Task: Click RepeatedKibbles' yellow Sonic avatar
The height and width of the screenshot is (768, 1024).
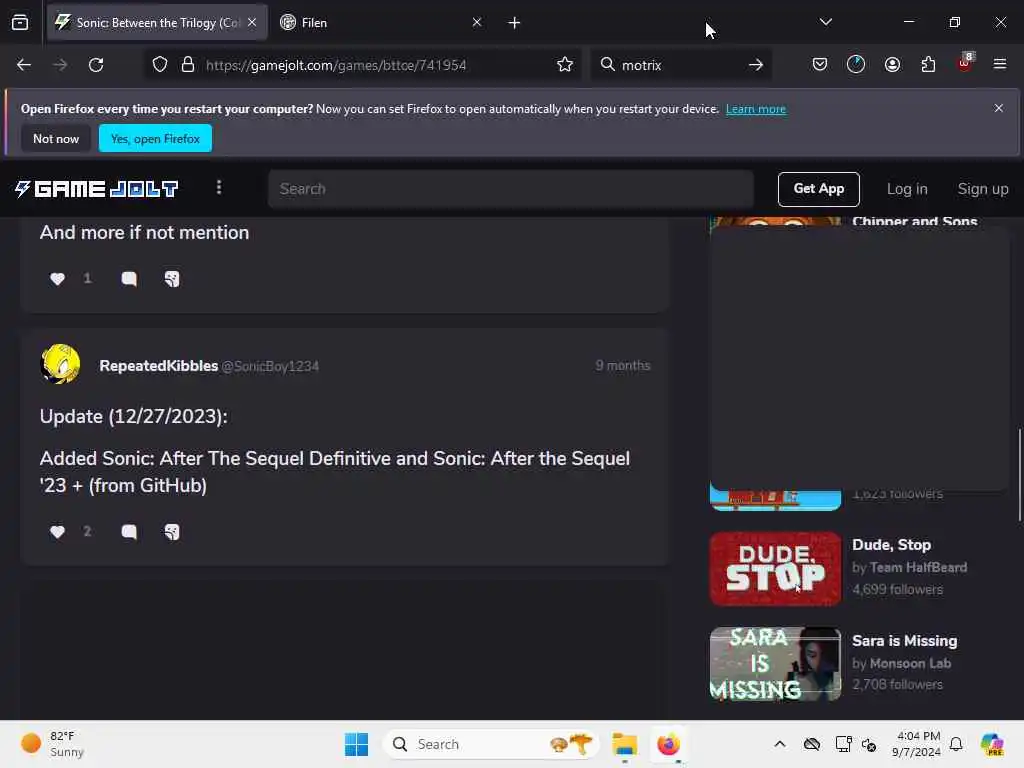Action: (x=61, y=364)
